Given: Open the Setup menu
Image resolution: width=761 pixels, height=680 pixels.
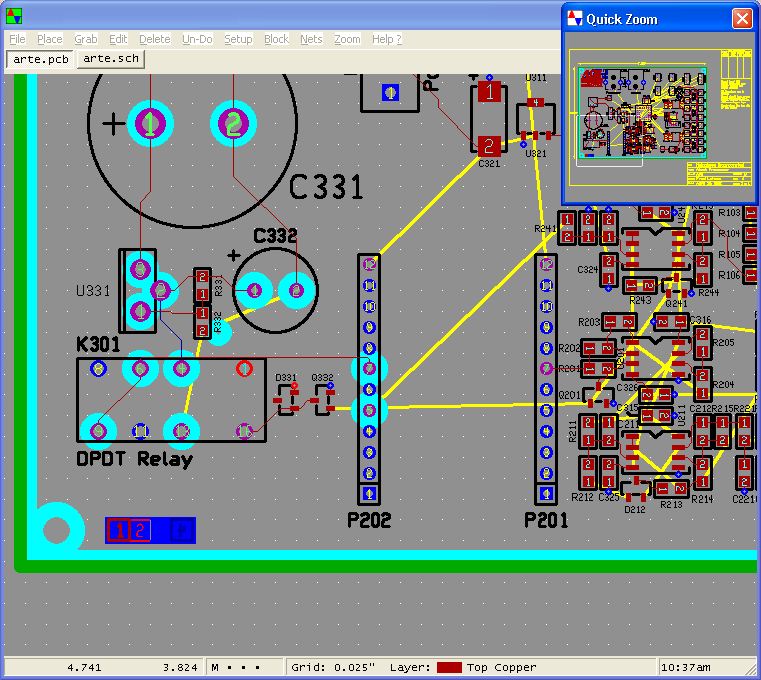Looking at the screenshot, I should 238,39.
